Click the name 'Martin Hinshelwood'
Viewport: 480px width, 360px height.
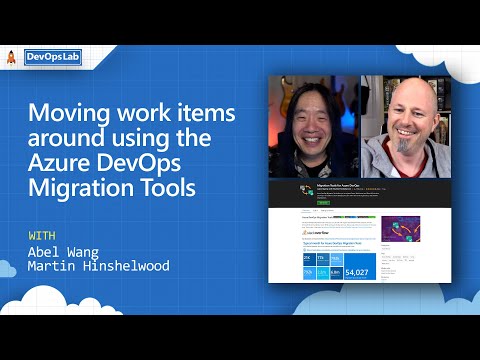pyautogui.click(x=99, y=266)
